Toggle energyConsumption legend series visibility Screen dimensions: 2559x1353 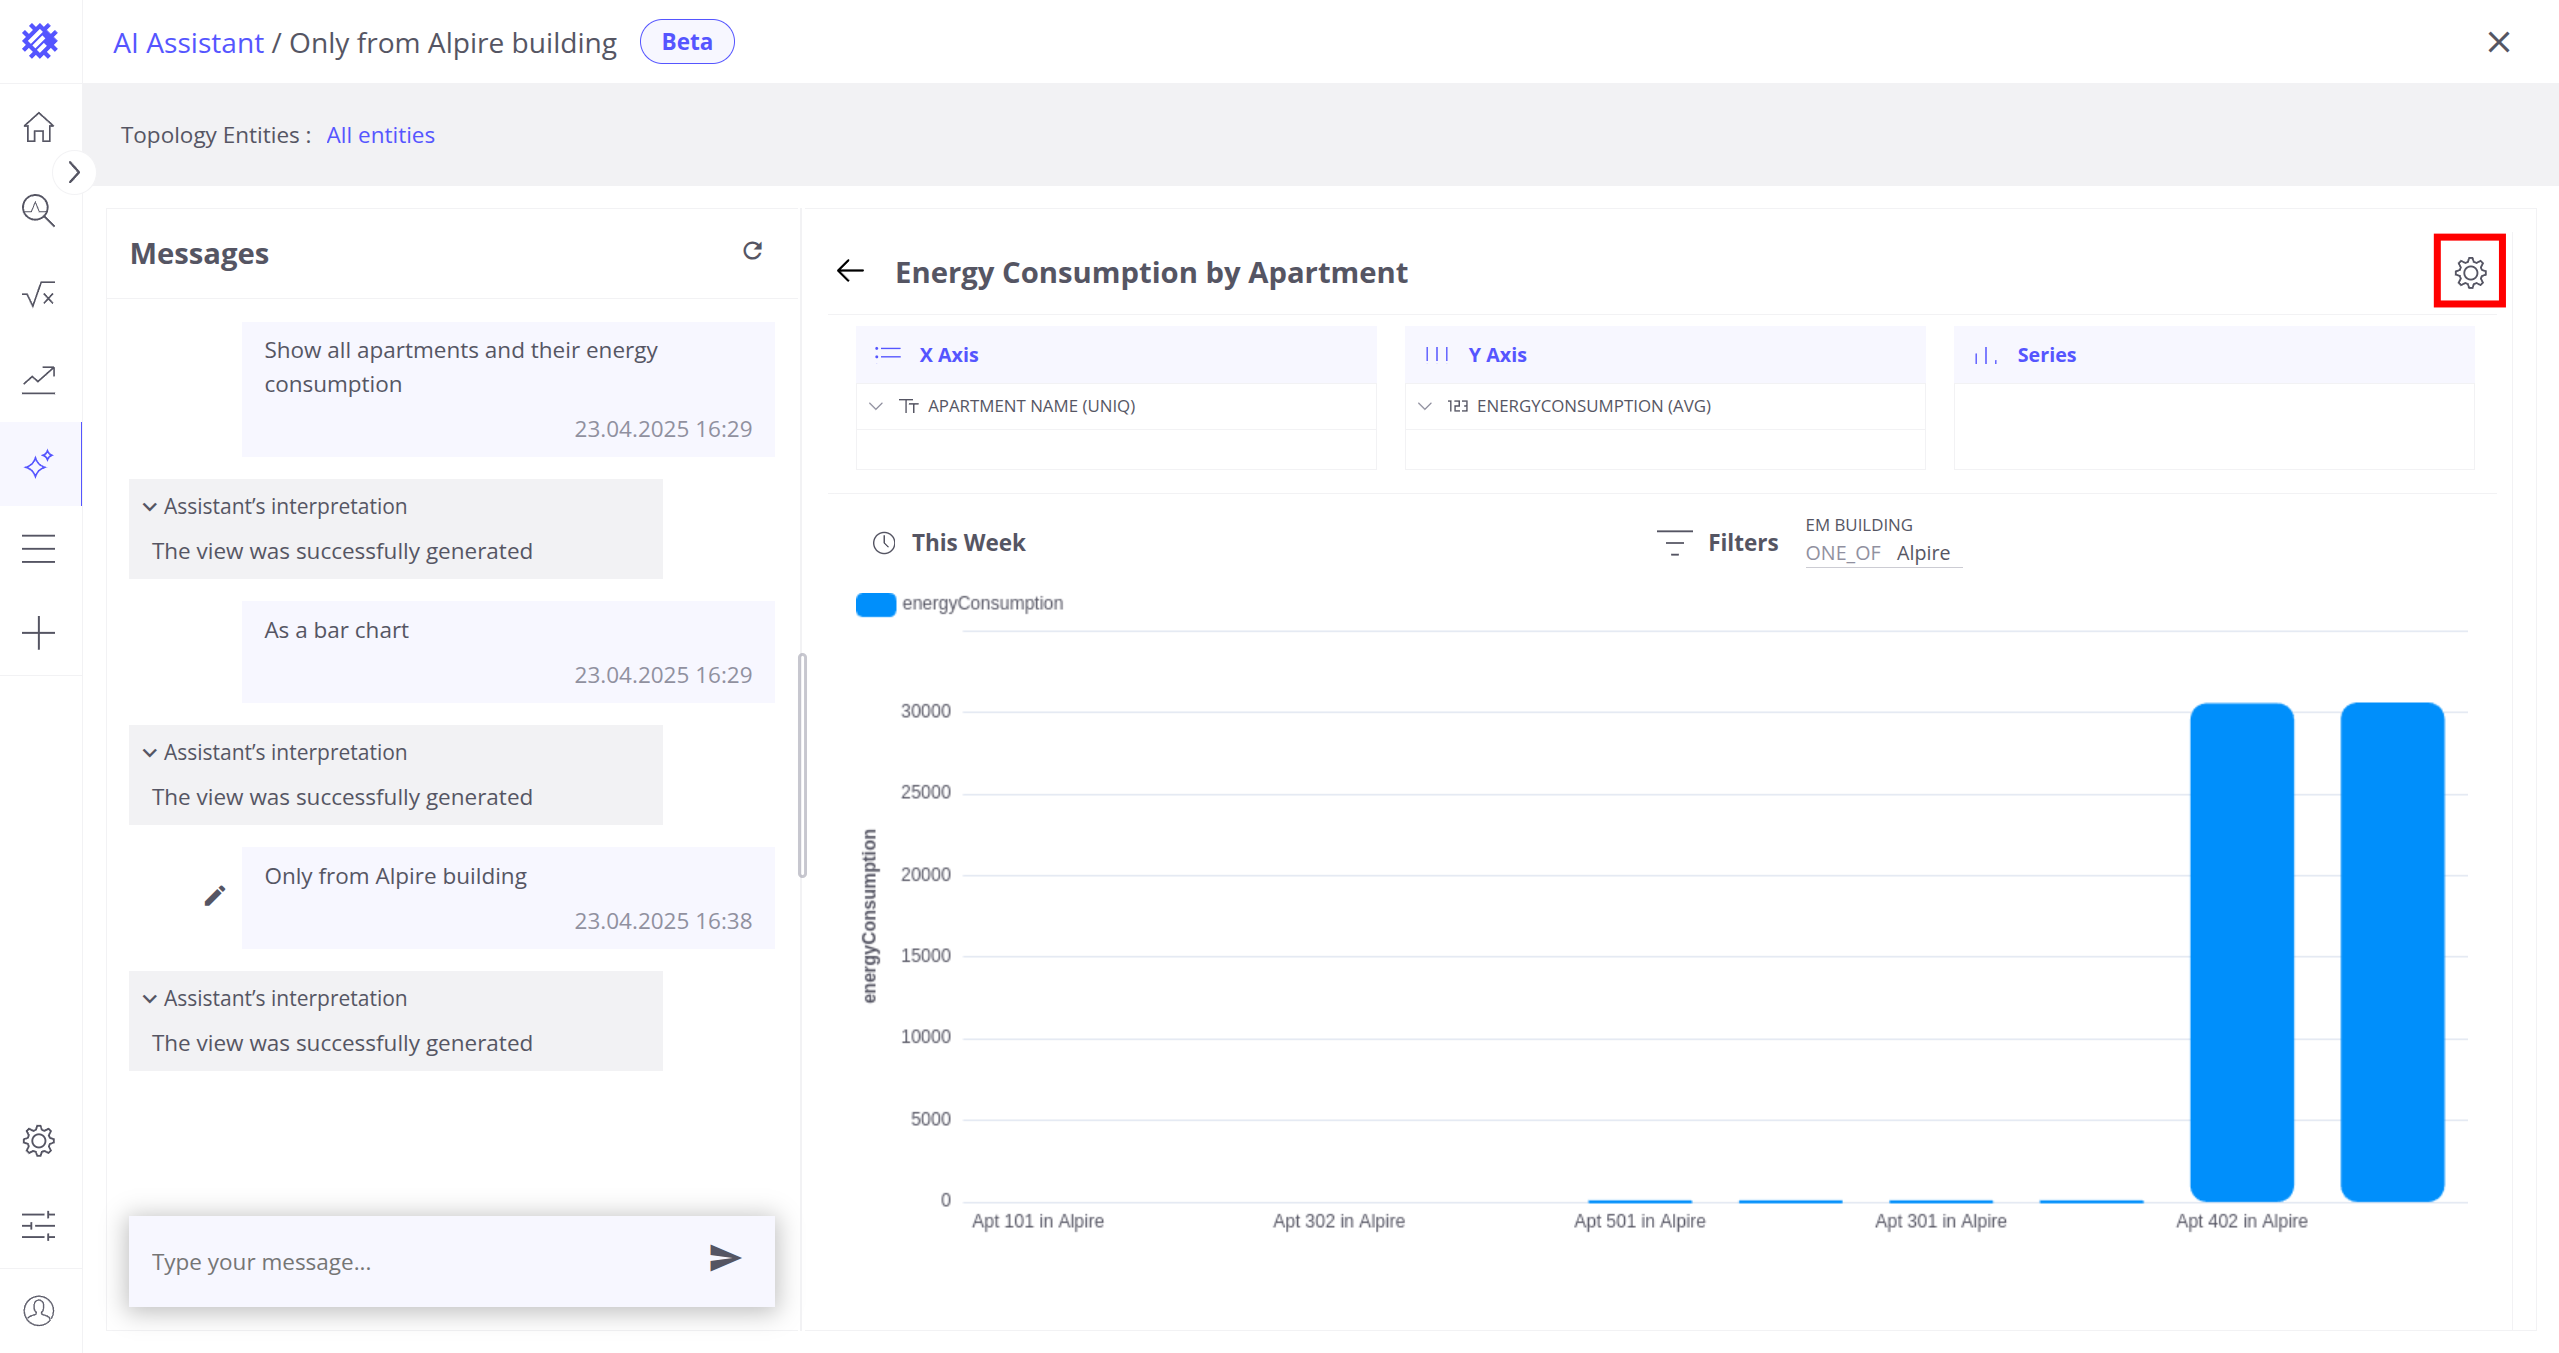[876, 604]
